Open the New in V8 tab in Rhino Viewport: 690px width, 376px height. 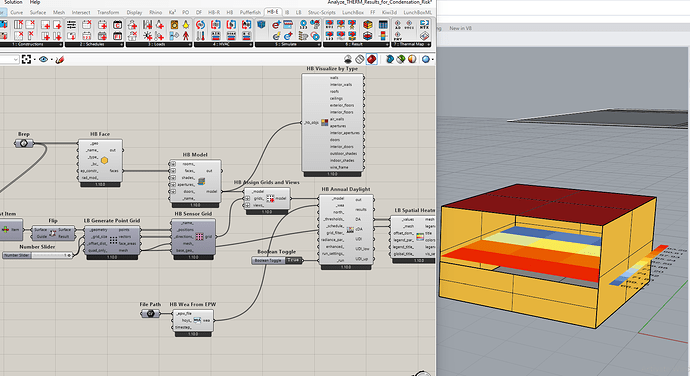point(460,28)
